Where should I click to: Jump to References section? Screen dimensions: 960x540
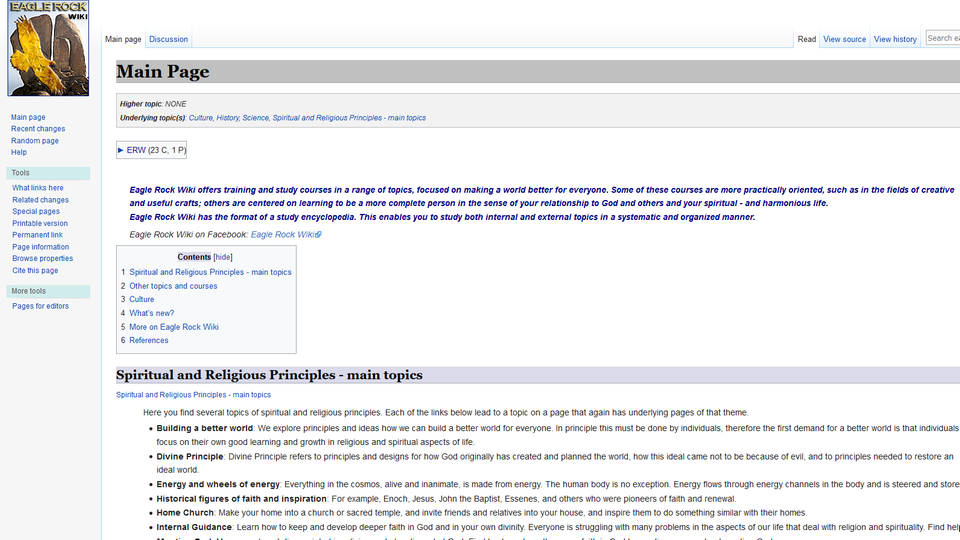(149, 340)
